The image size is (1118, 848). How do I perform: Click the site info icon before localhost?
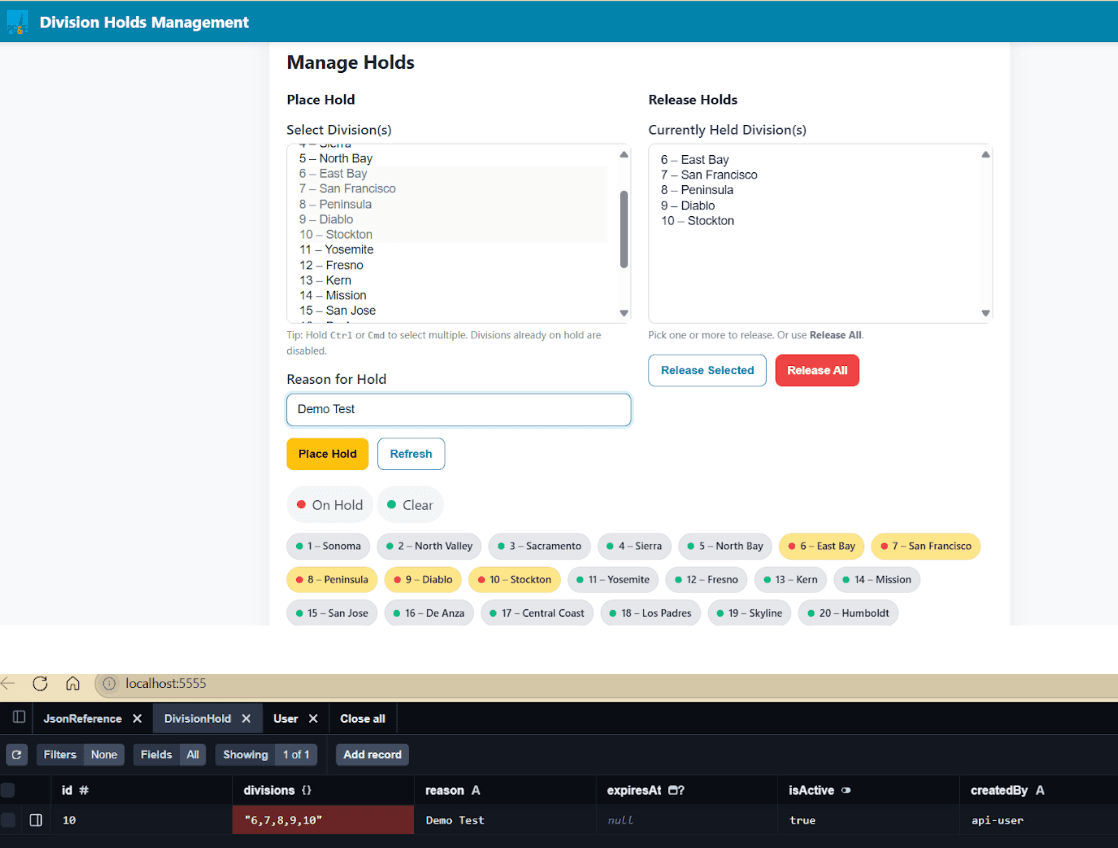(x=109, y=684)
